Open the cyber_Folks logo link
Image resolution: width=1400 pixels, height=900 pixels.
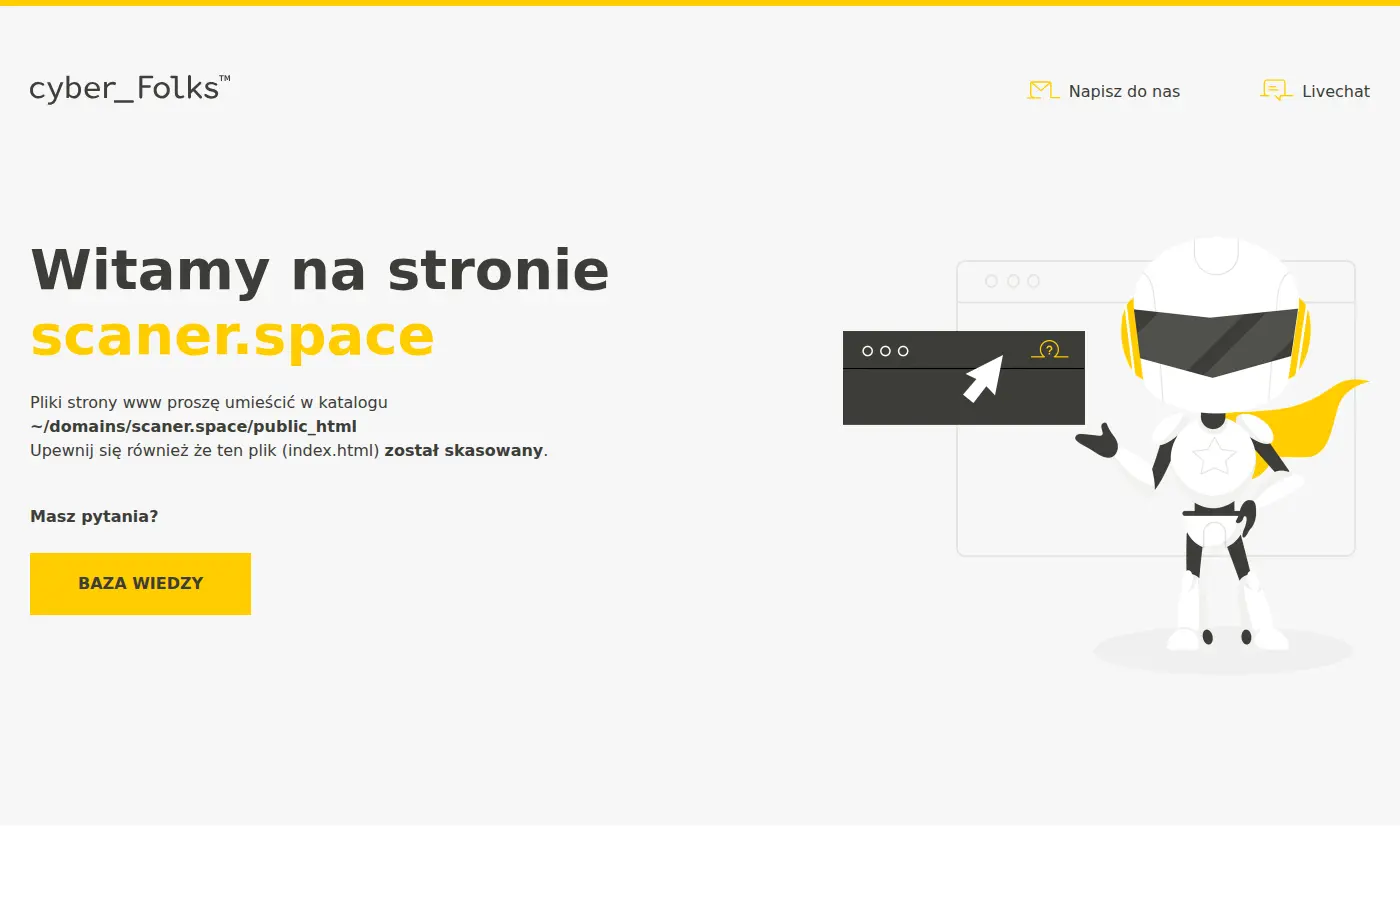pyautogui.click(x=130, y=89)
